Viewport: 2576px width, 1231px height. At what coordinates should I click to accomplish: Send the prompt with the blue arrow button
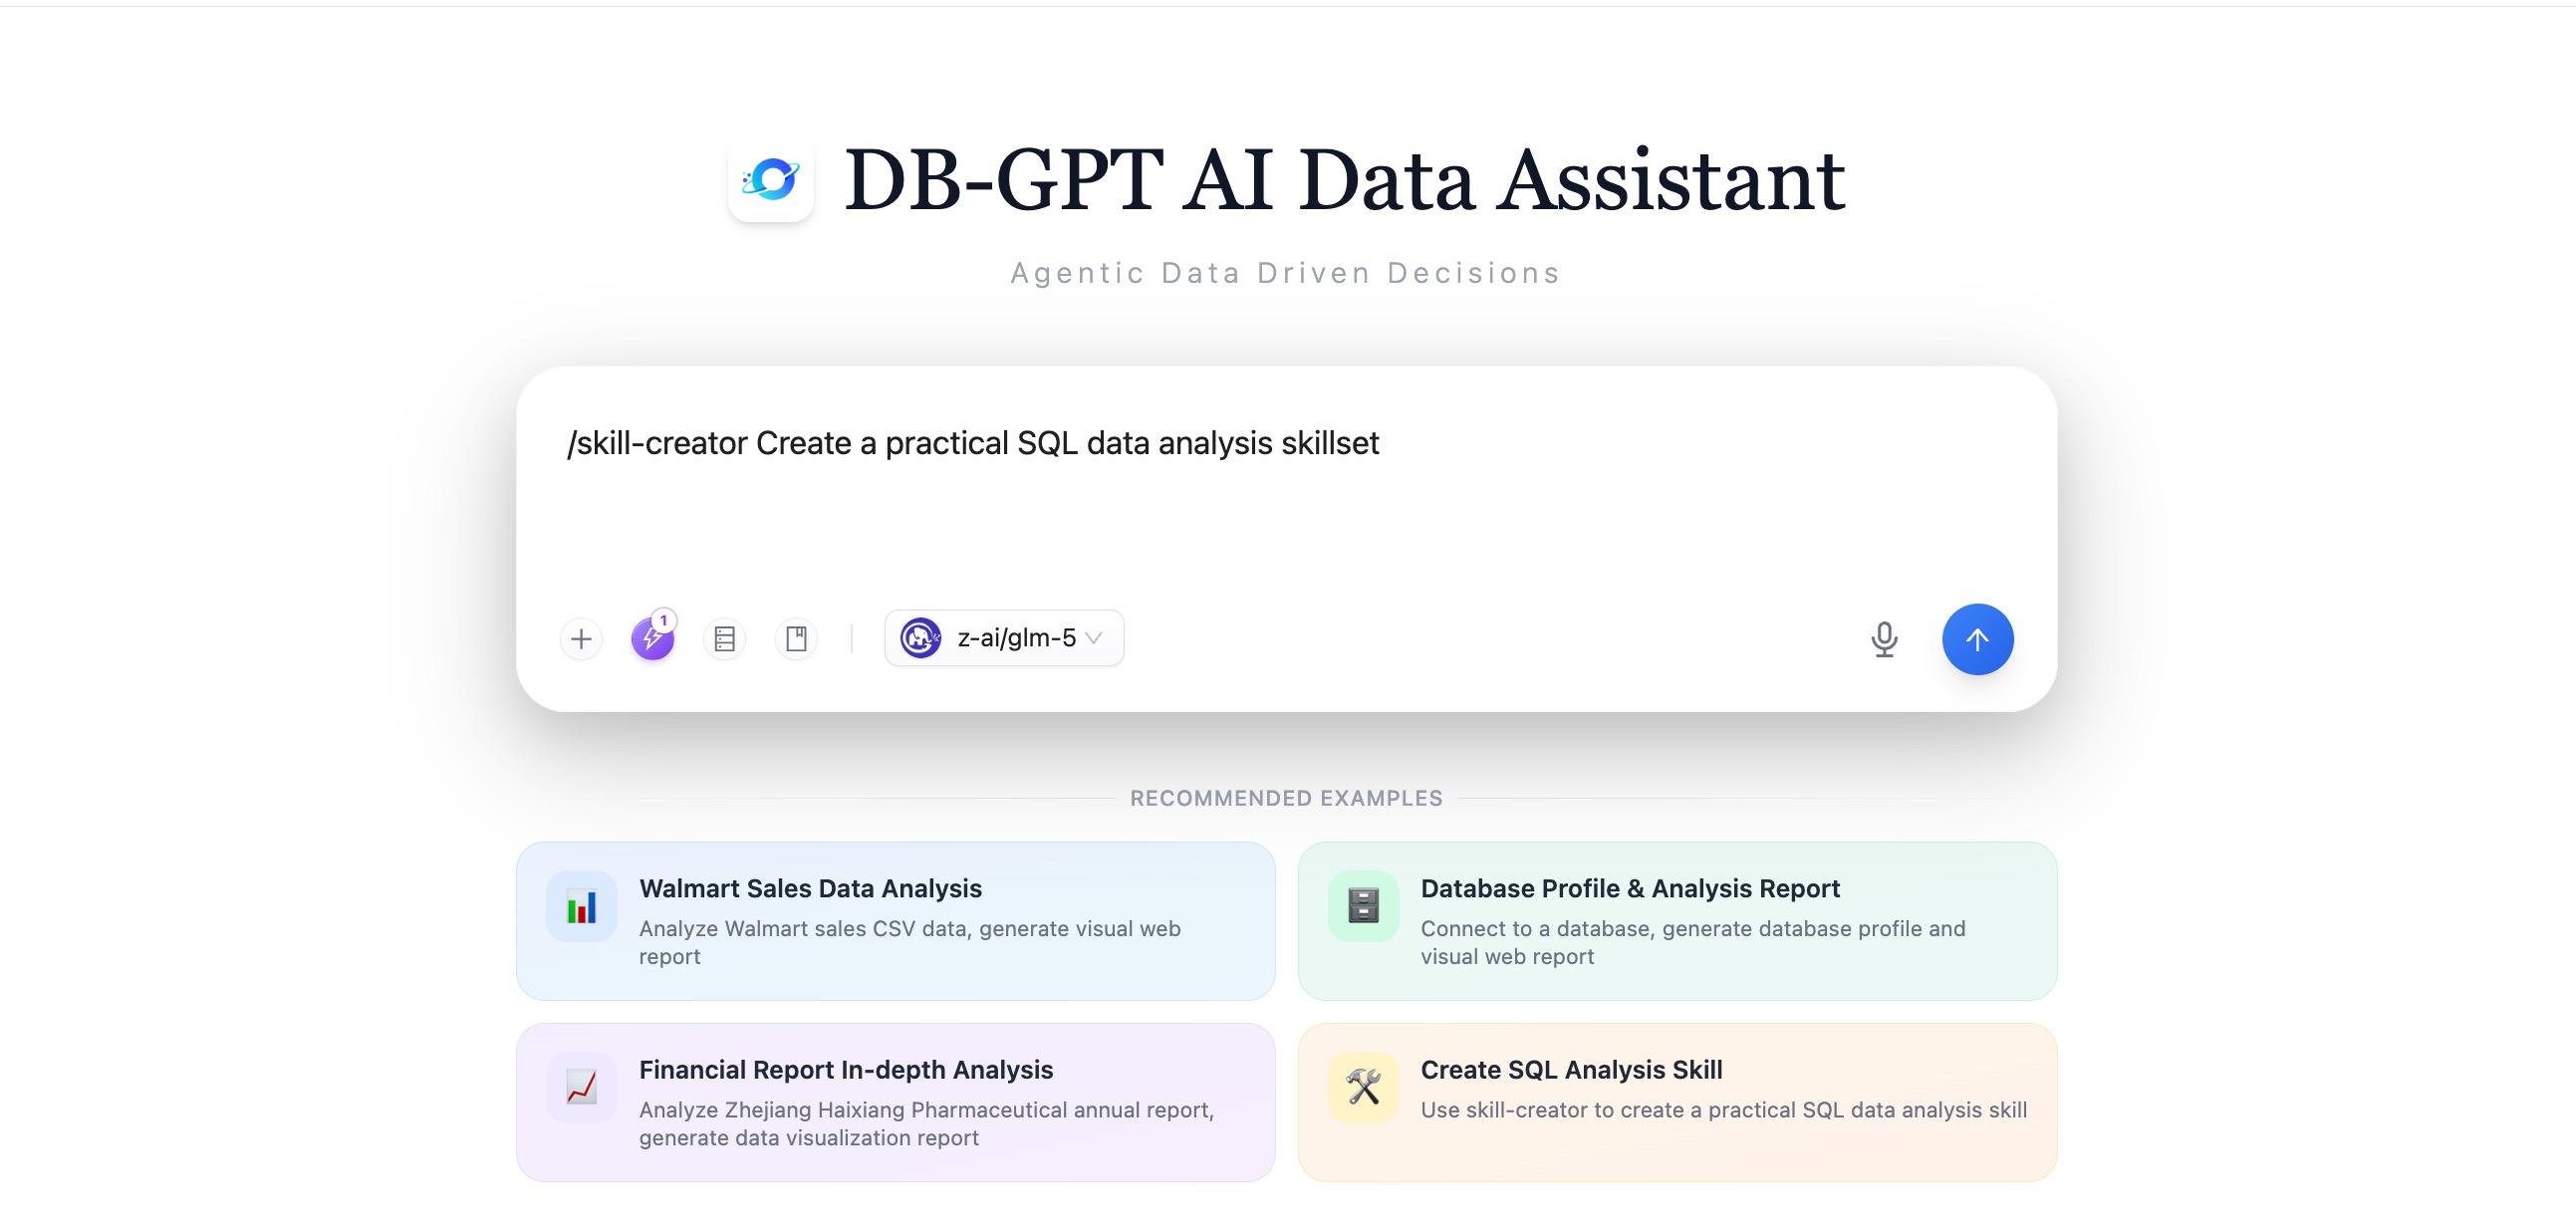click(1977, 639)
